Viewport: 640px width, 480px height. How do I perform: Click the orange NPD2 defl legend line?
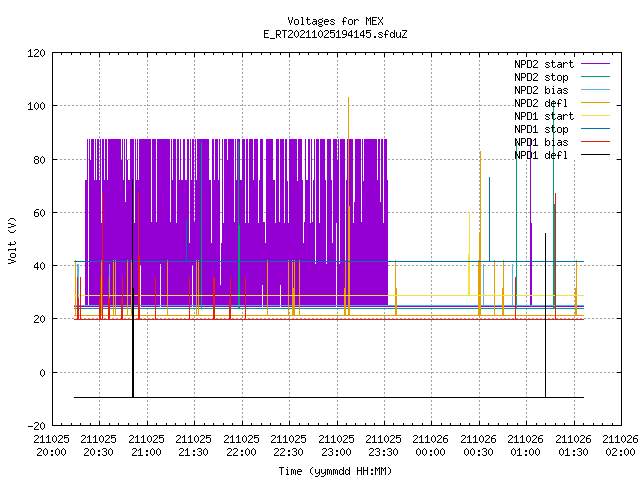click(596, 103)
